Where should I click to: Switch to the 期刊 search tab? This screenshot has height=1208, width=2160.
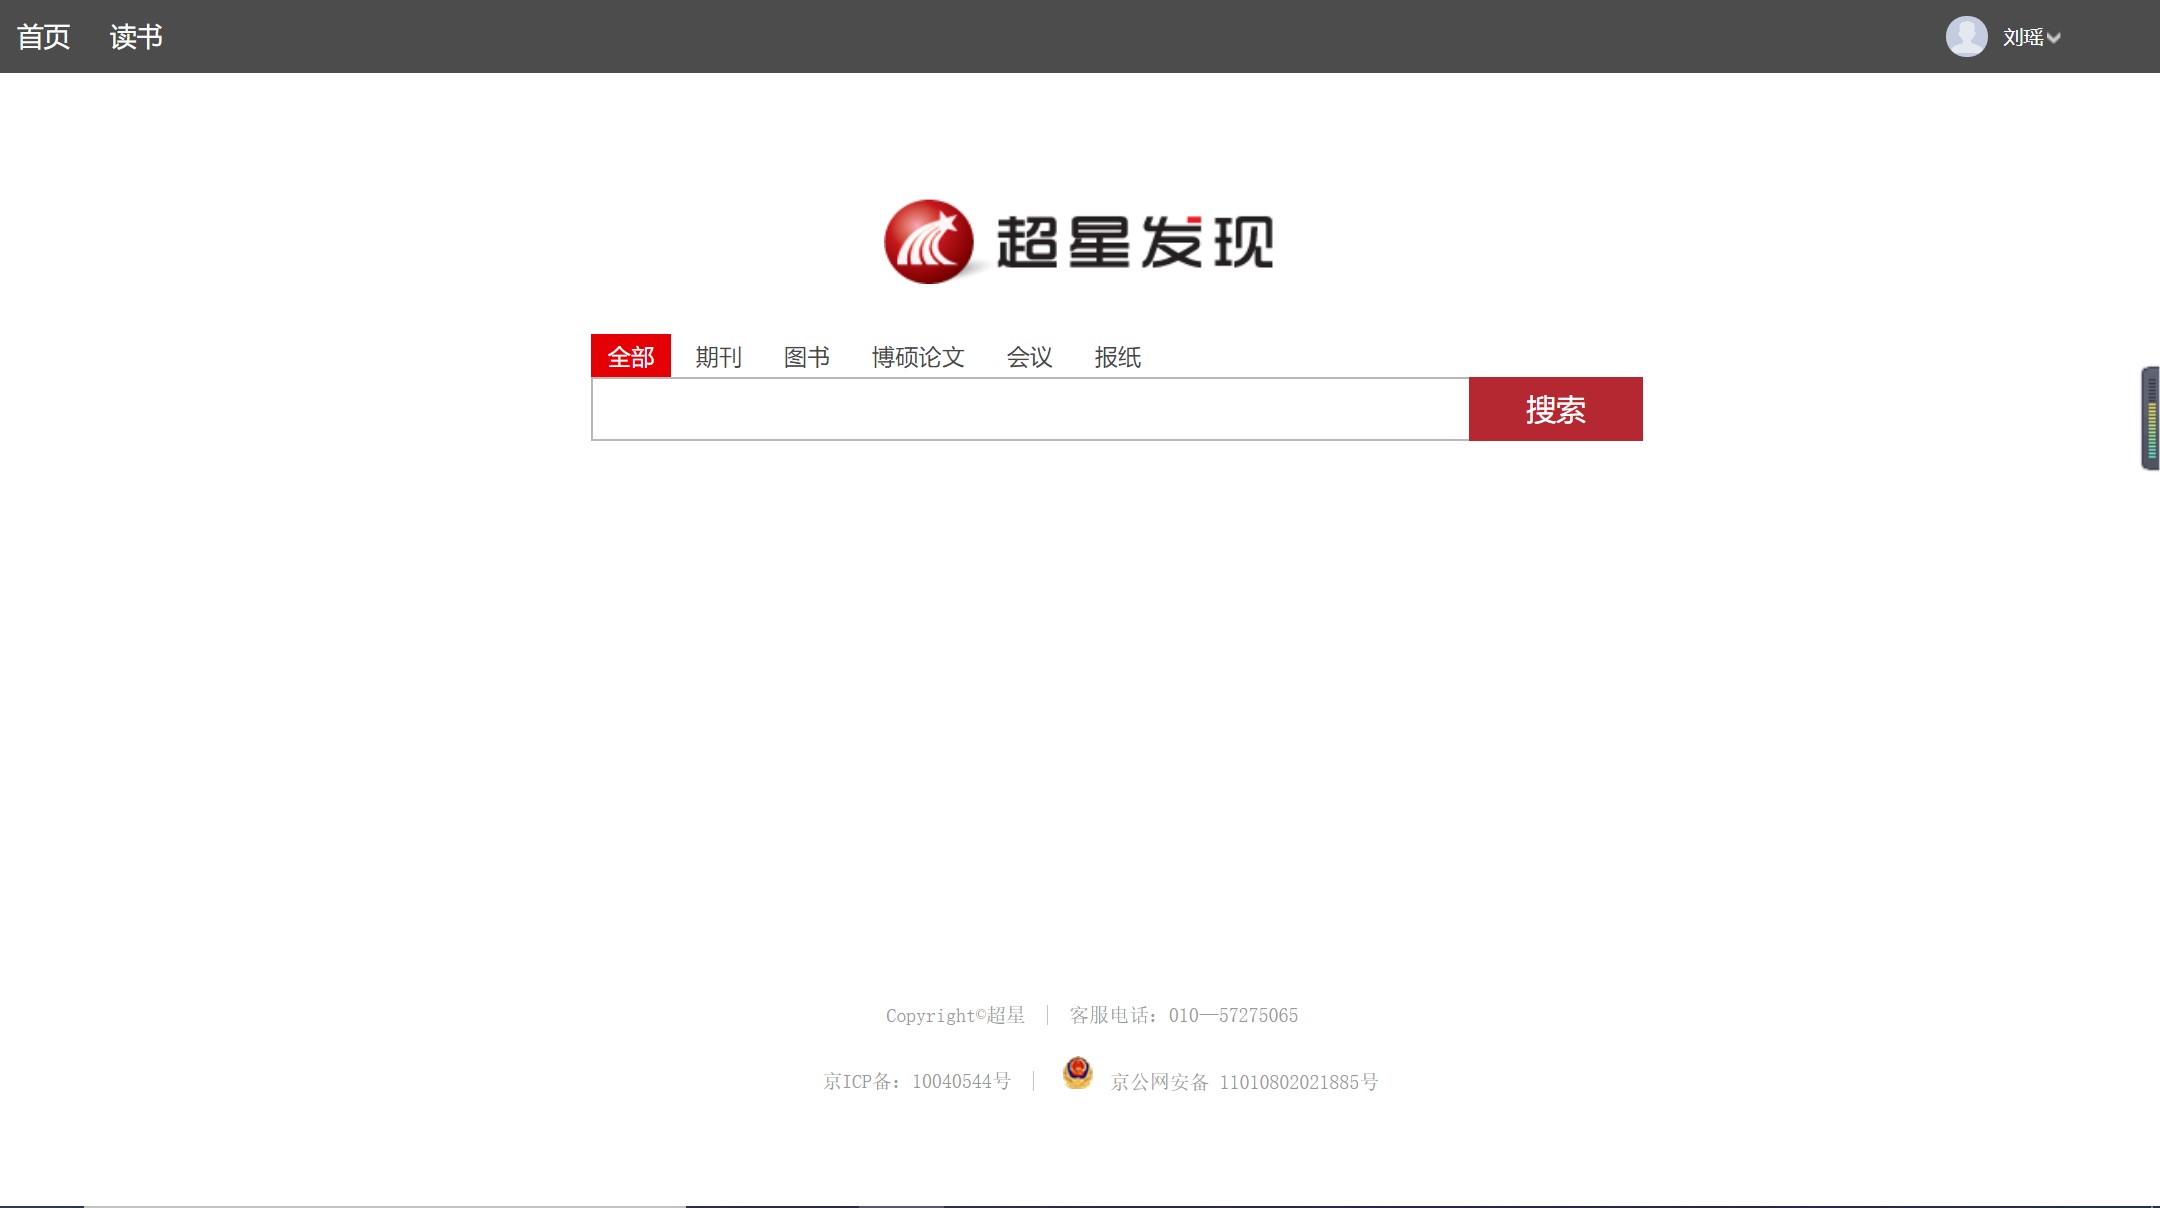pyautogui.click(x=718, y=357)
